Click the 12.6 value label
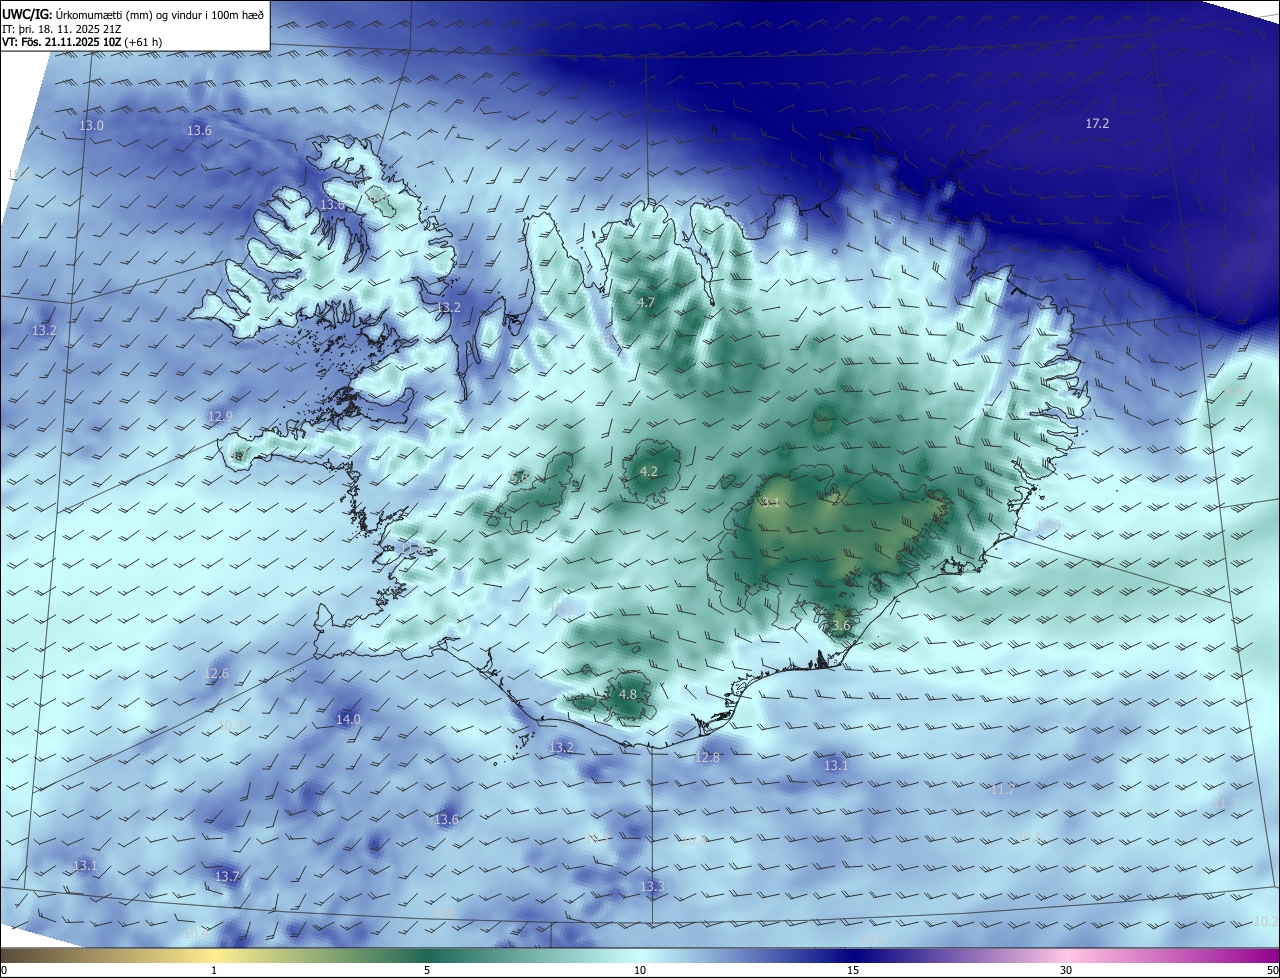Viewport: 1280px width, 978px height. [x=216, y=675]
